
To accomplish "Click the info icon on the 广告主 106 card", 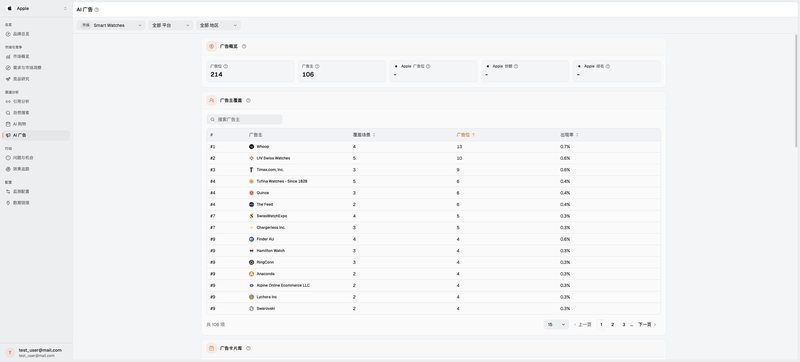I will [x=317, y=66].
